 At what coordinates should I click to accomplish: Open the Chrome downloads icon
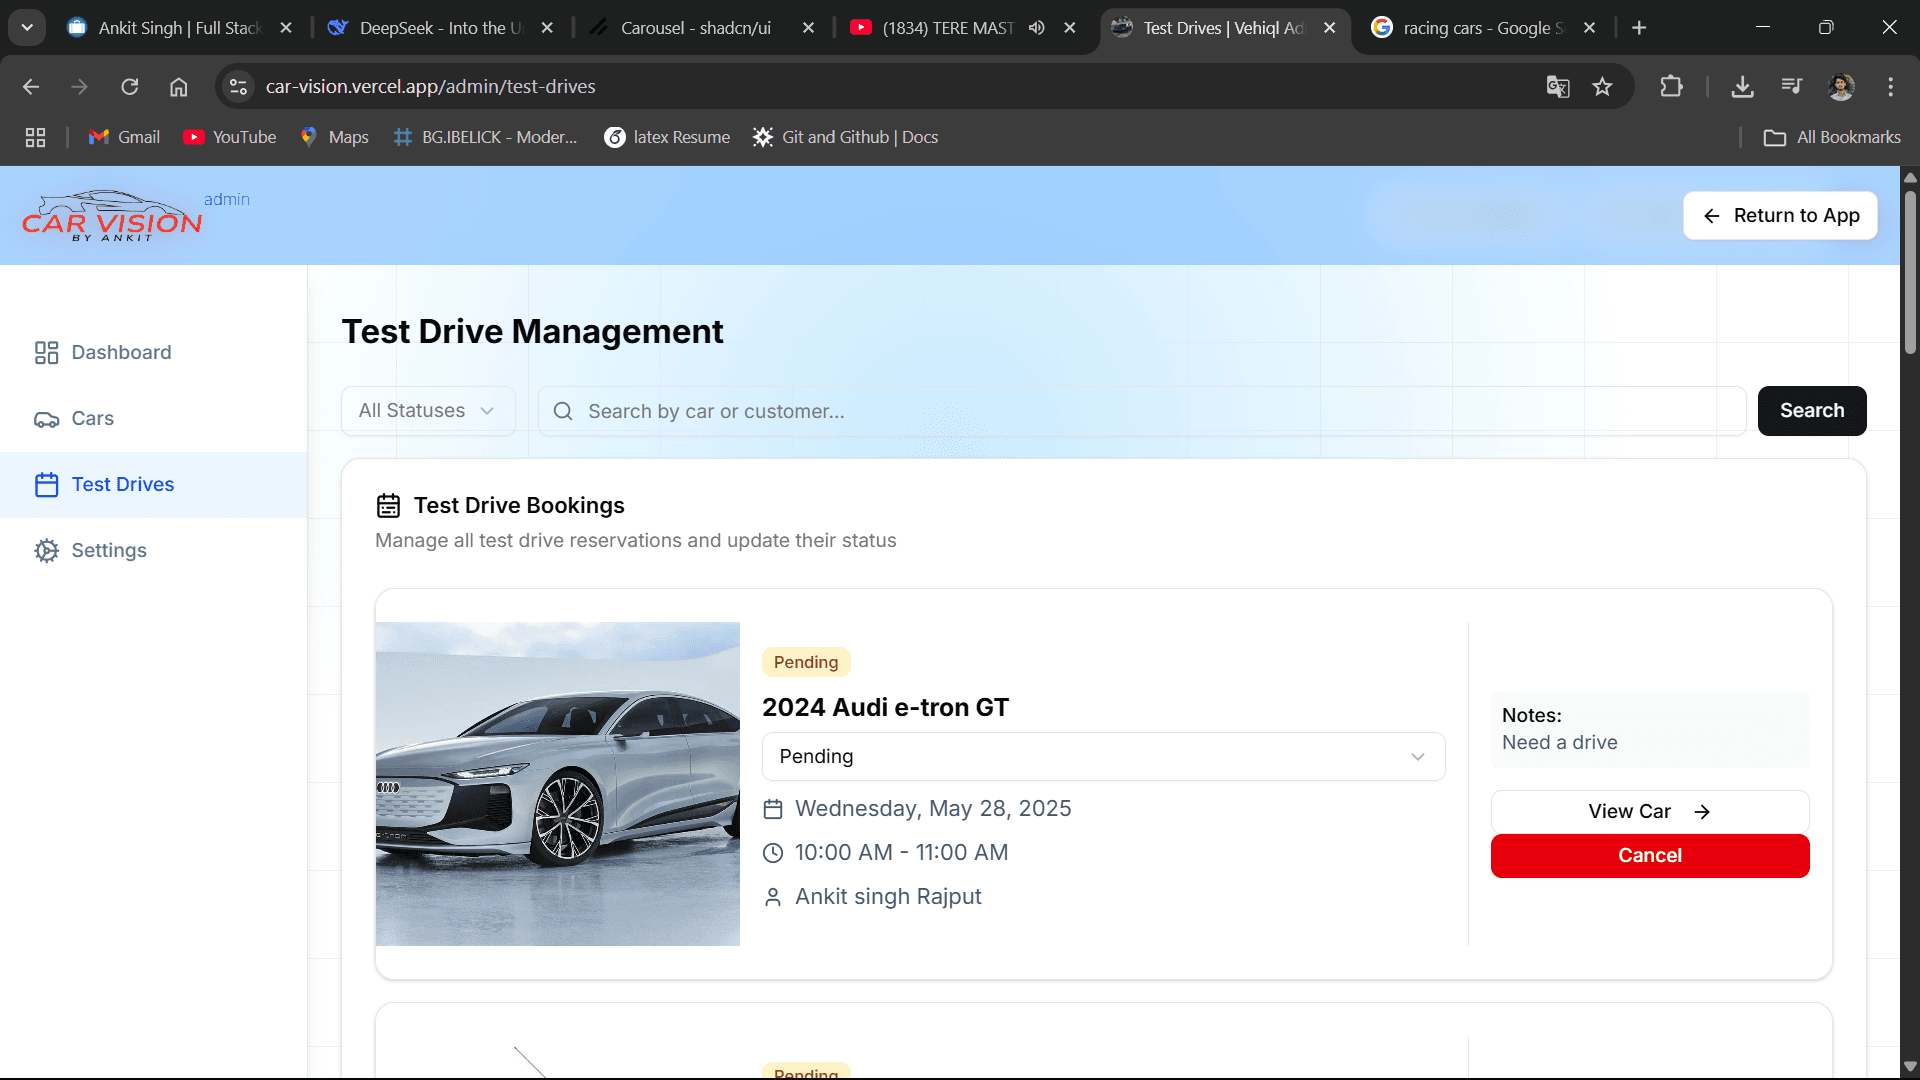coord(1742,87)
